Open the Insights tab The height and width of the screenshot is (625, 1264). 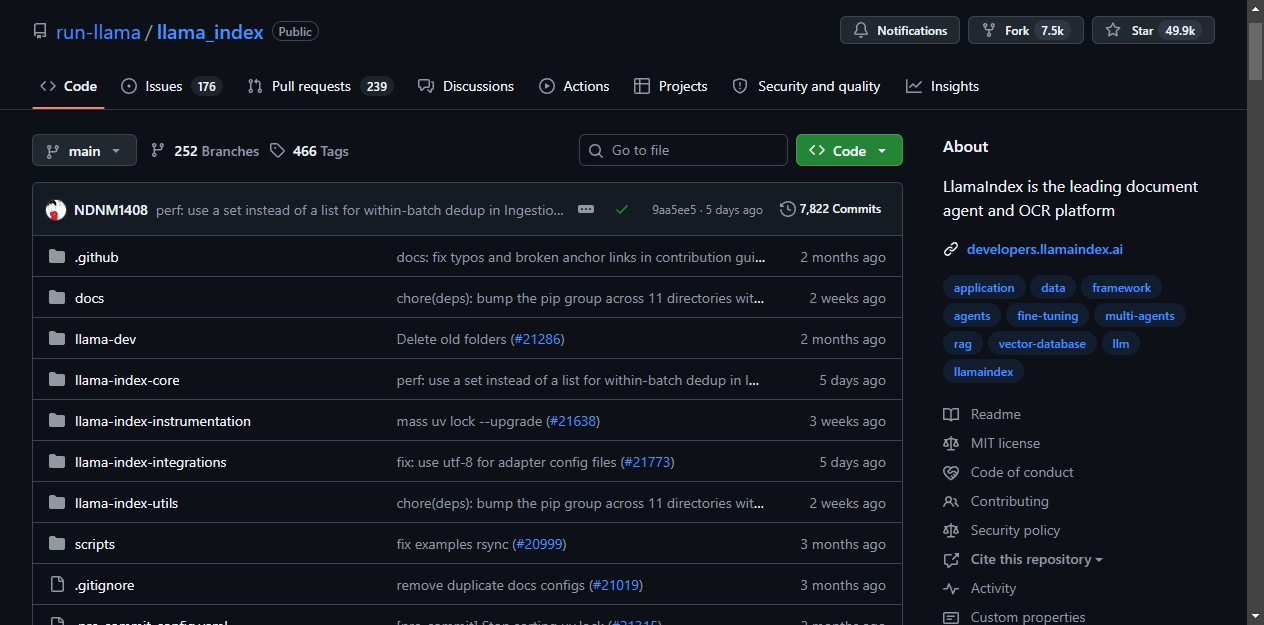point(942,86)
